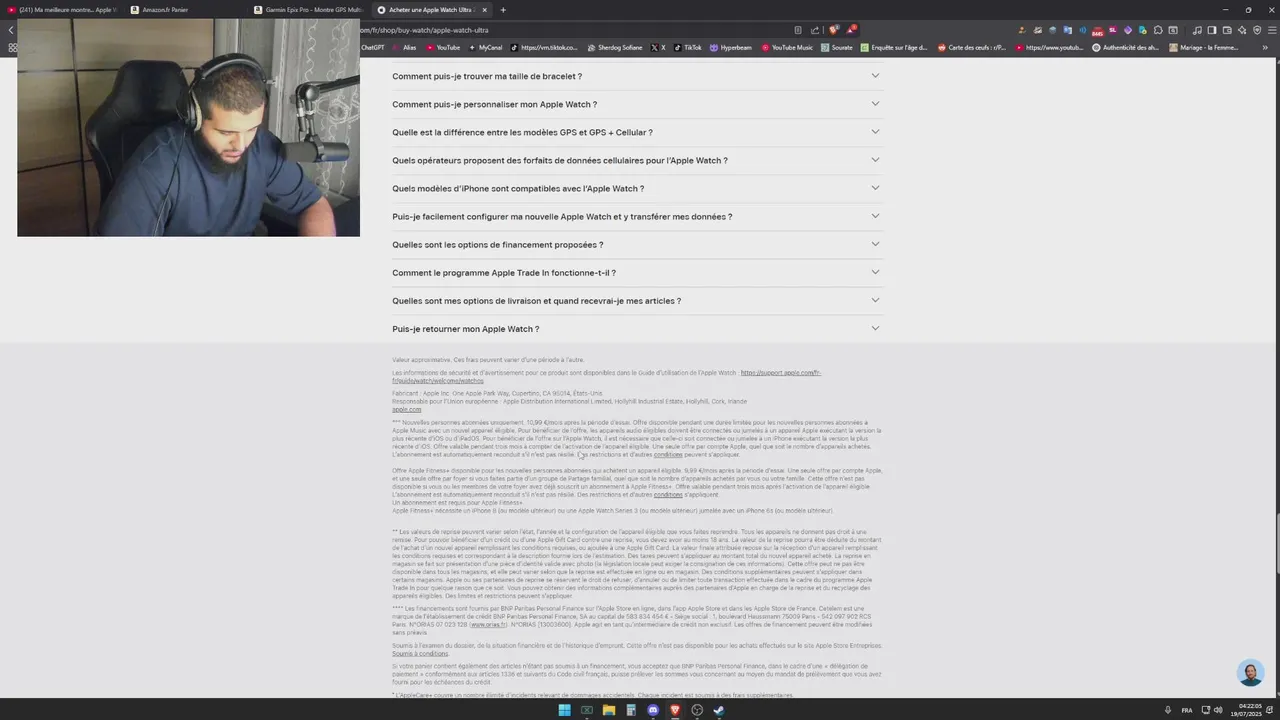Open Discord from the taskbar

click(653, 710)
